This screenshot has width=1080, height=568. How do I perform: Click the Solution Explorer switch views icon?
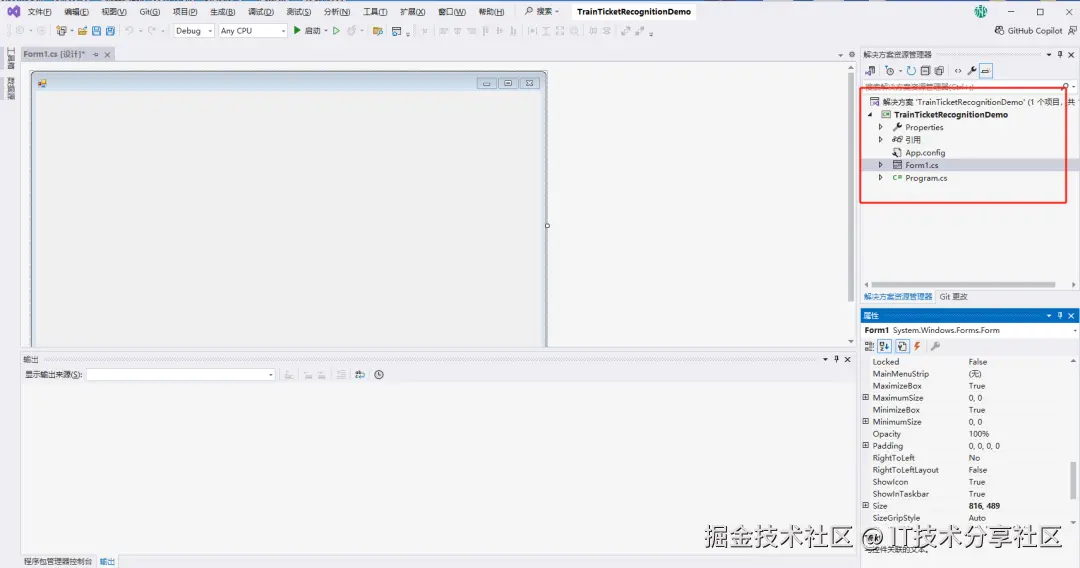[871, 70]
